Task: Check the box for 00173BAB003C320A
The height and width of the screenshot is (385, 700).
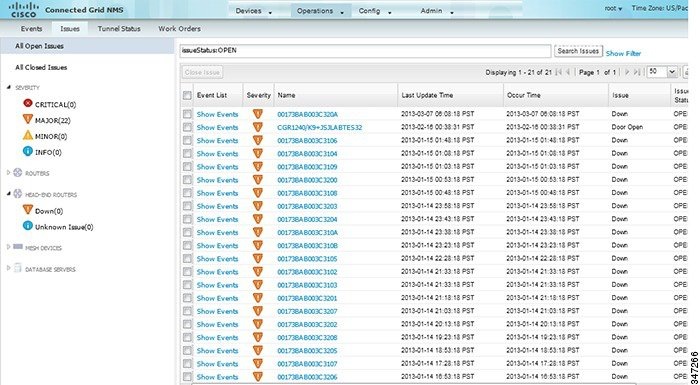Action: click(x=187, y=114)
